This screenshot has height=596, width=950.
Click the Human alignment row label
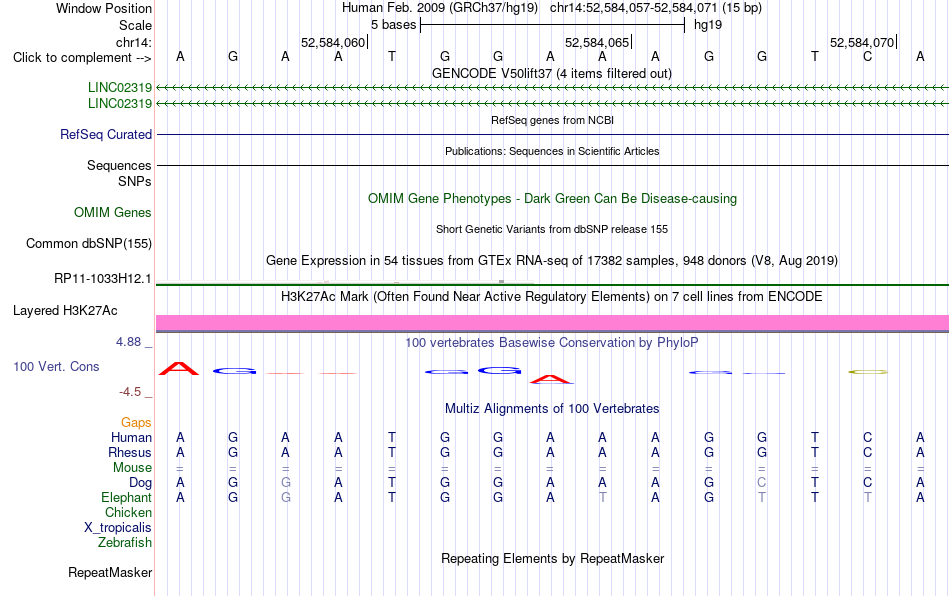(131, 437)
